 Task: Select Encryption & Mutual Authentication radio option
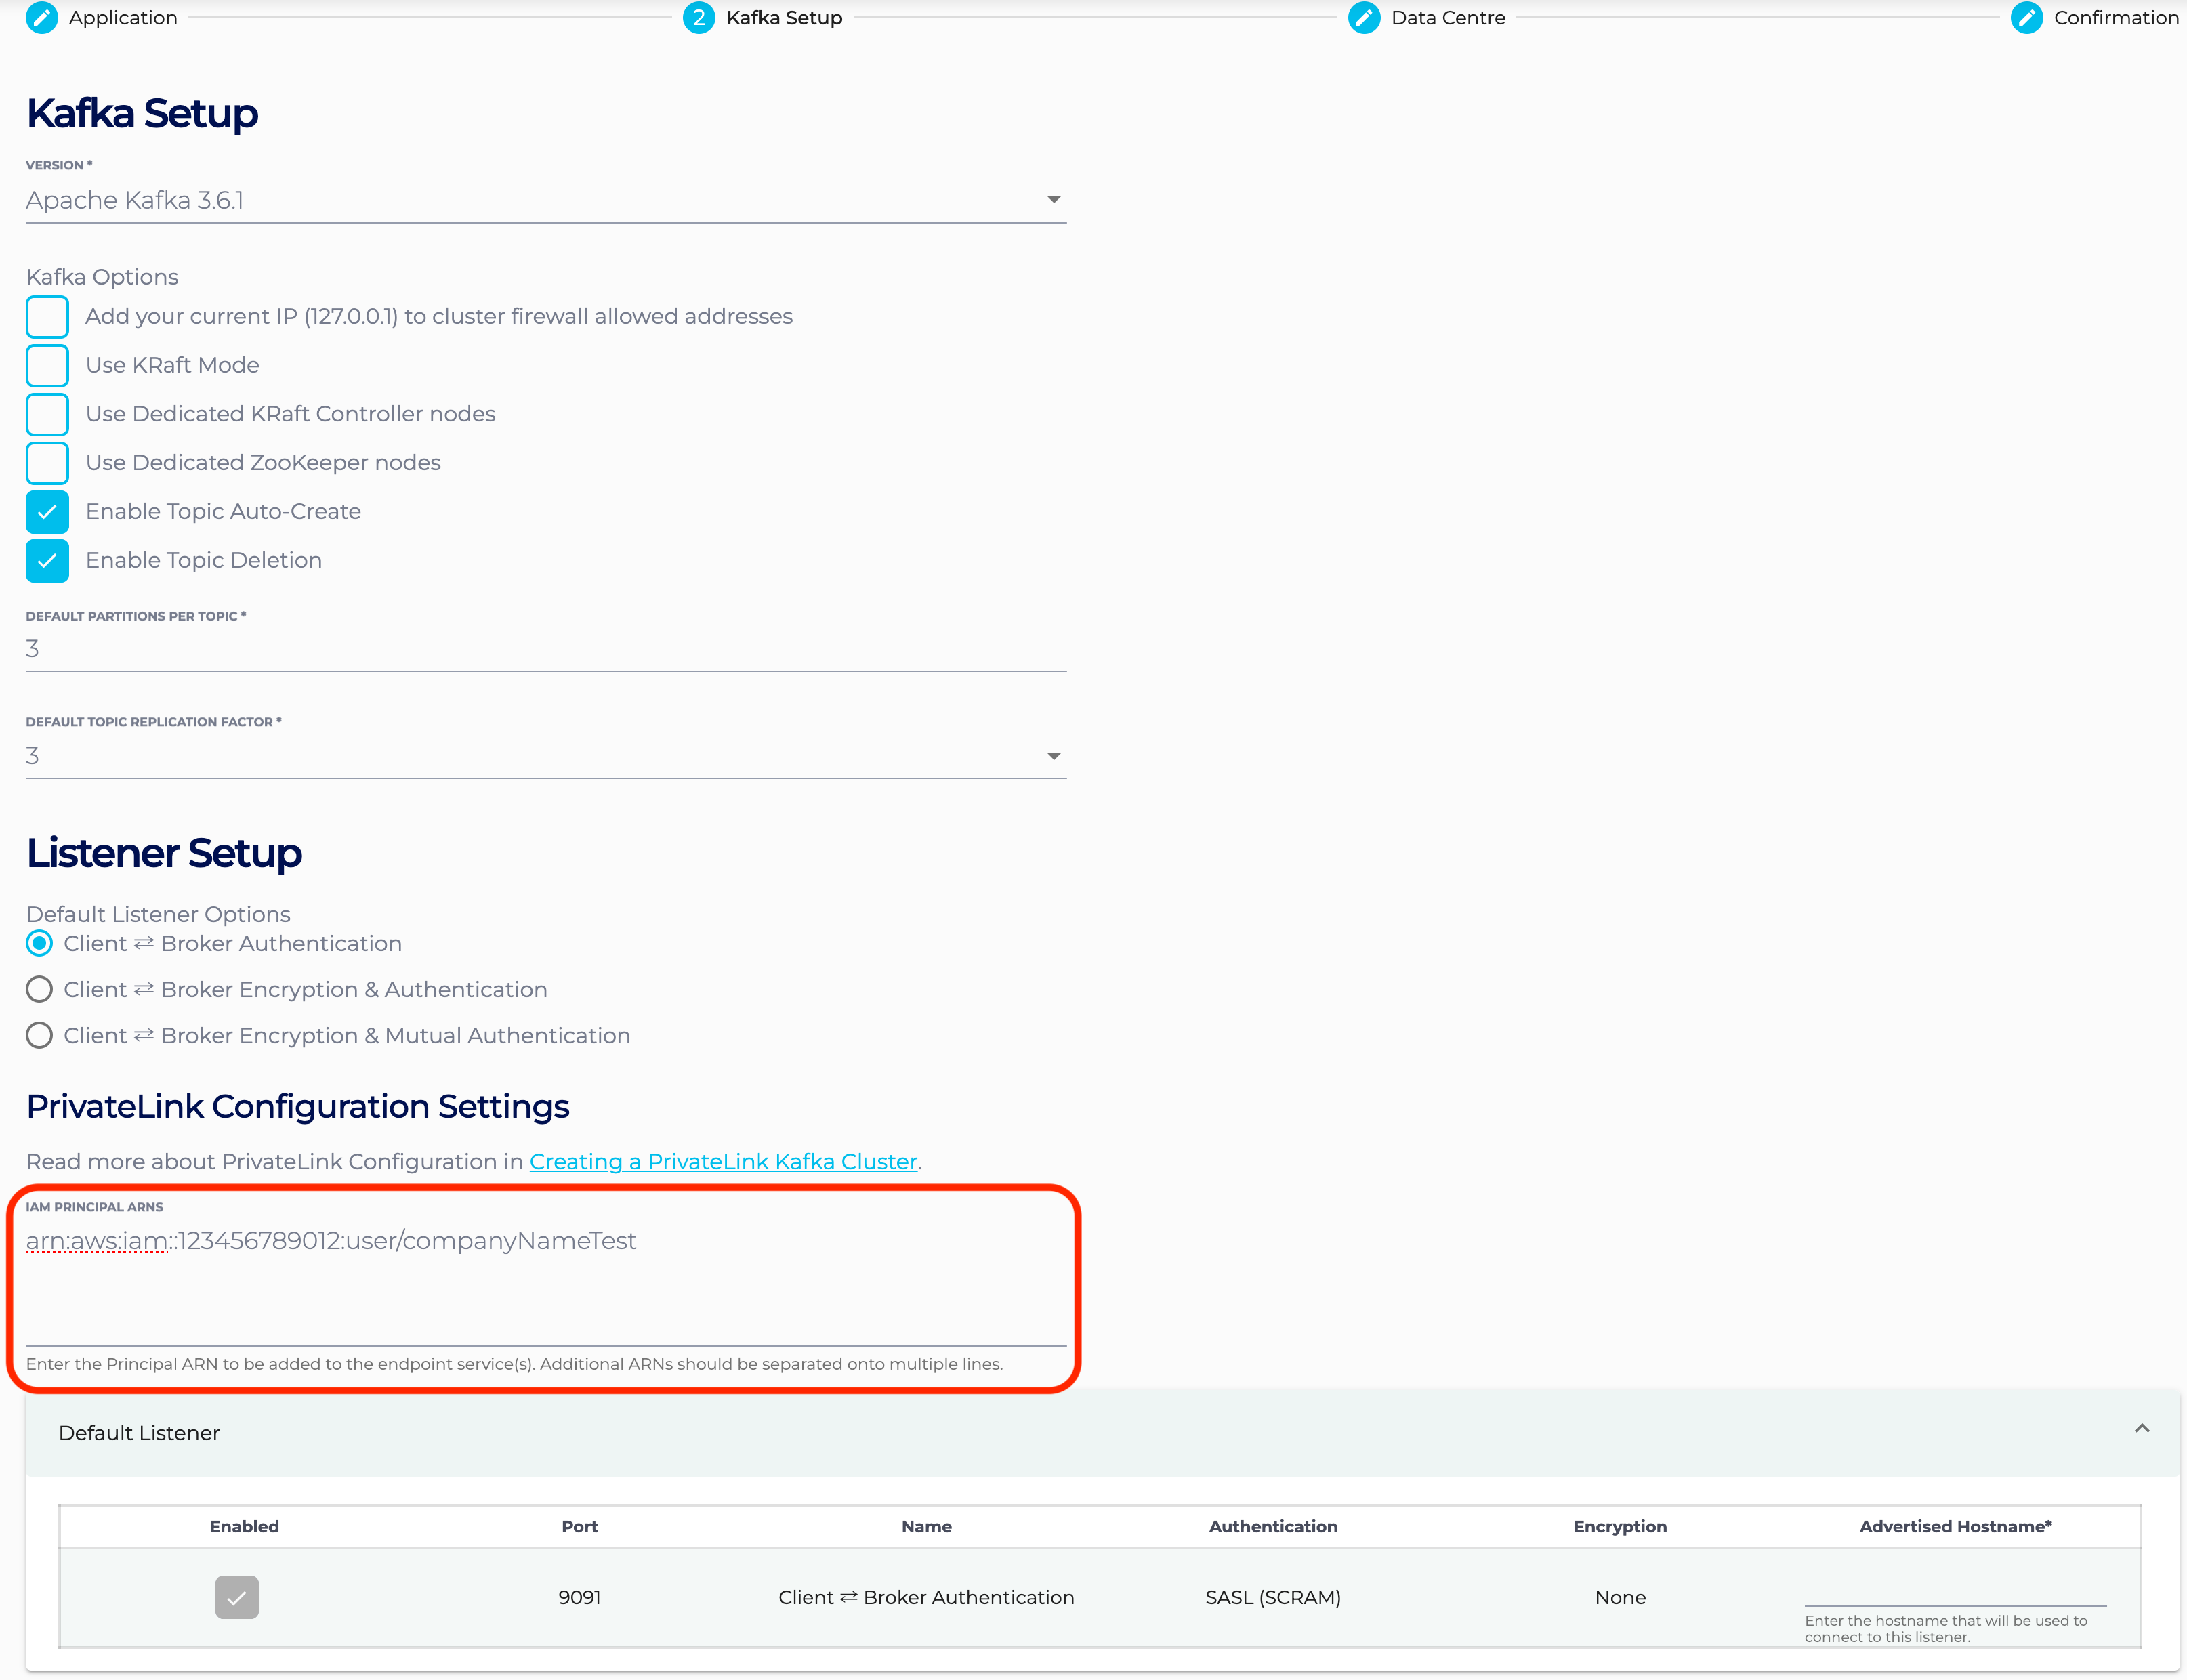pyautogui.click(x=39, y=1036)
